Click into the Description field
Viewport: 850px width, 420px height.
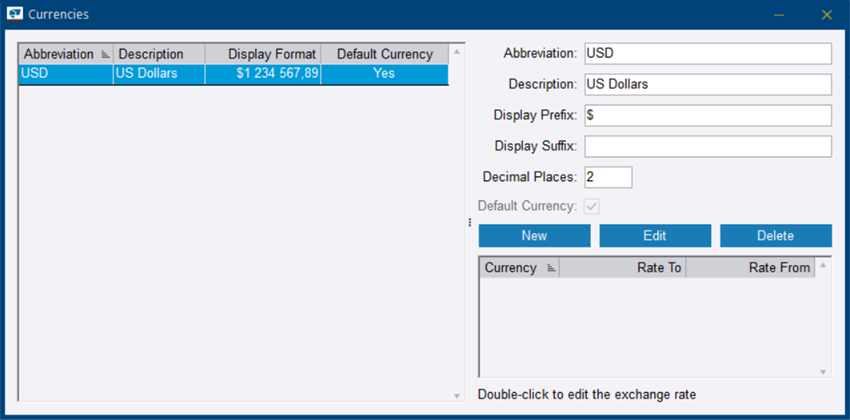[707, 84]
